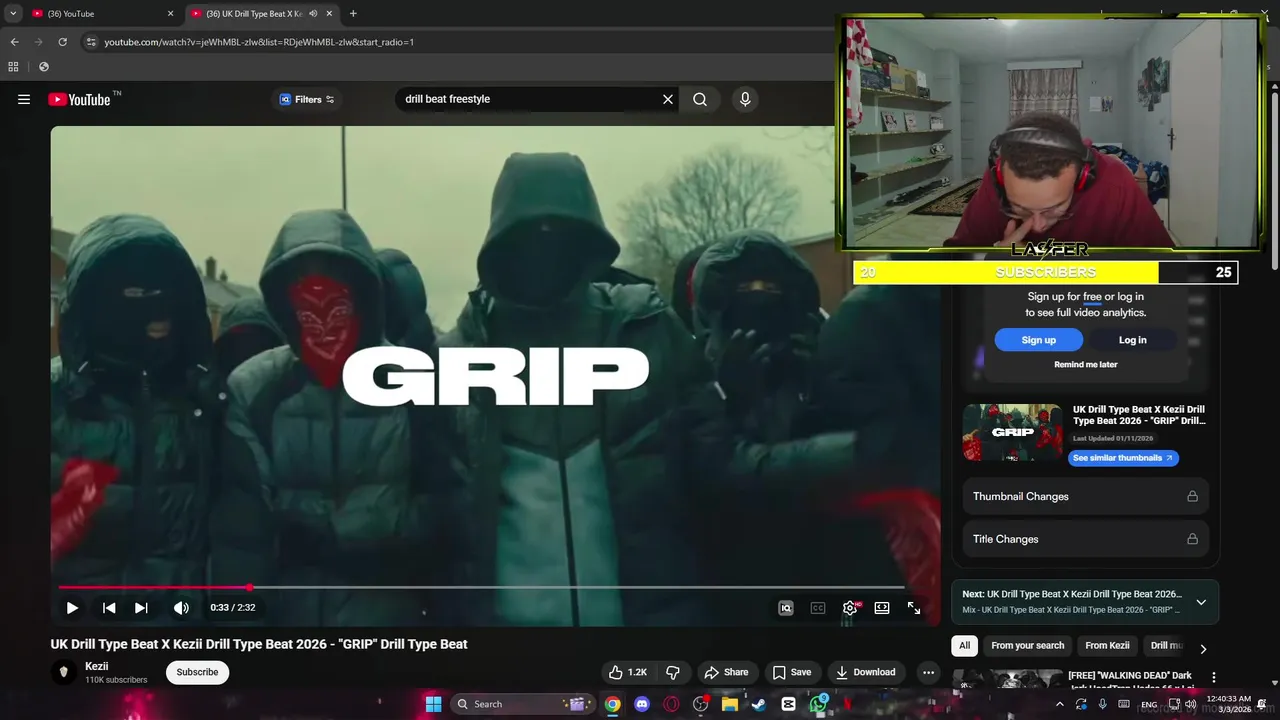Click the magnifier search button
1280x720 pixels.
click(x=700, y=99)
